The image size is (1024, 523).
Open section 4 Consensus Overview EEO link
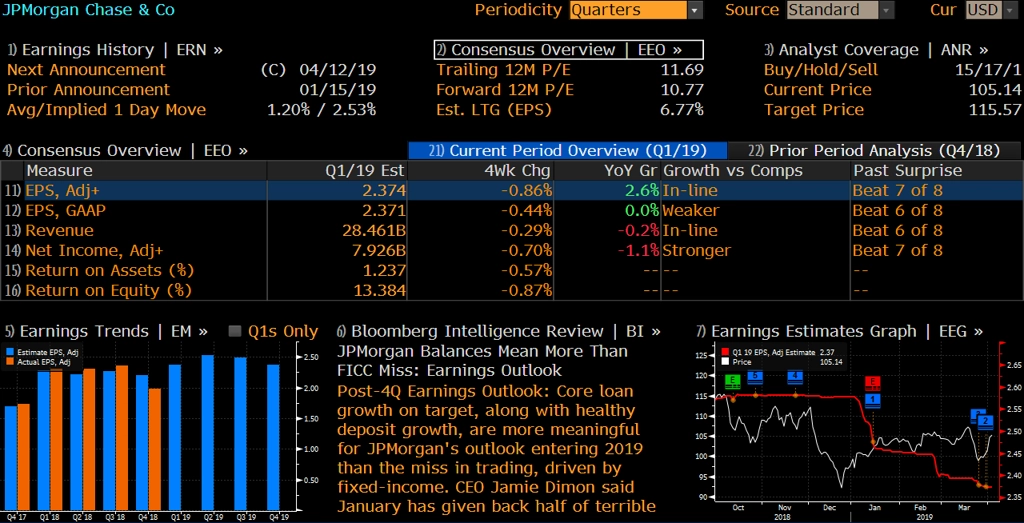125,151
